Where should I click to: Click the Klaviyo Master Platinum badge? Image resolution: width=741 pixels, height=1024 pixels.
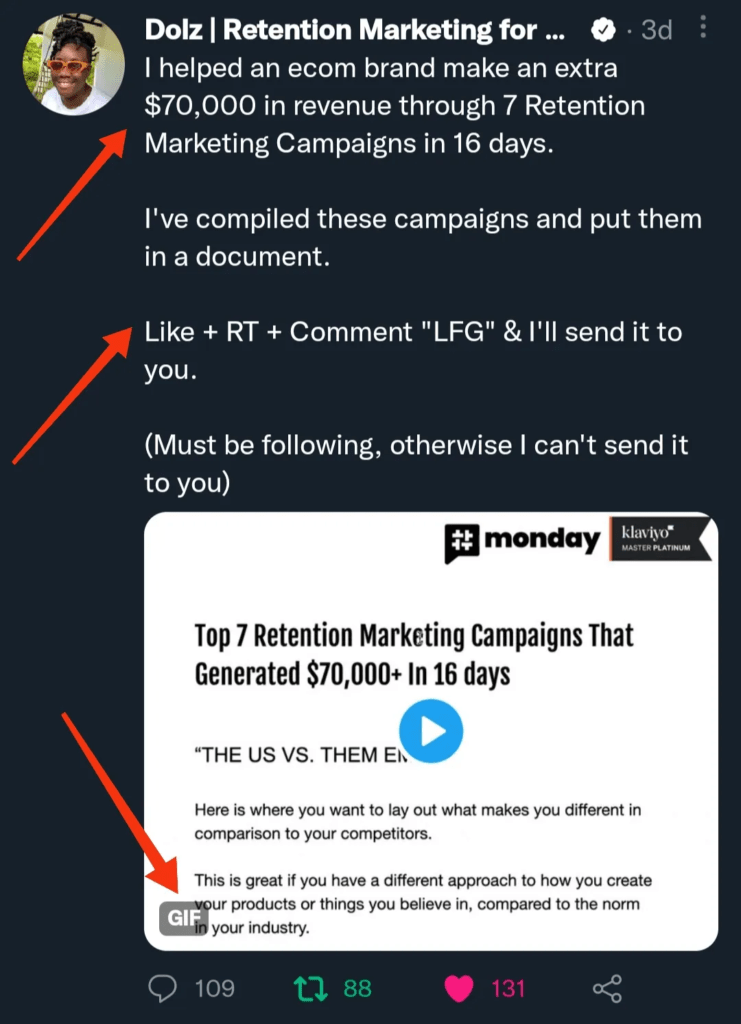[660, 540]
